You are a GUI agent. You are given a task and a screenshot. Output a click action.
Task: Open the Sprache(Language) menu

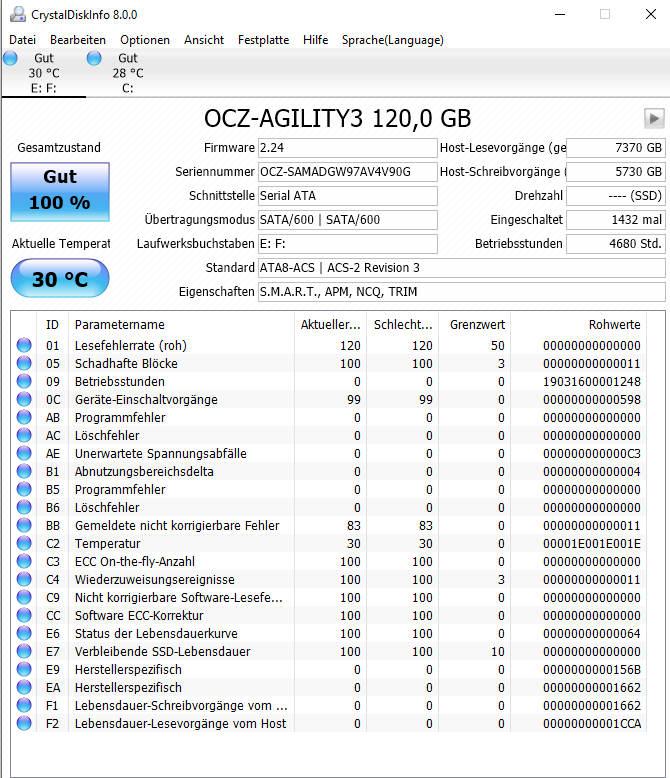click(393, 40)
